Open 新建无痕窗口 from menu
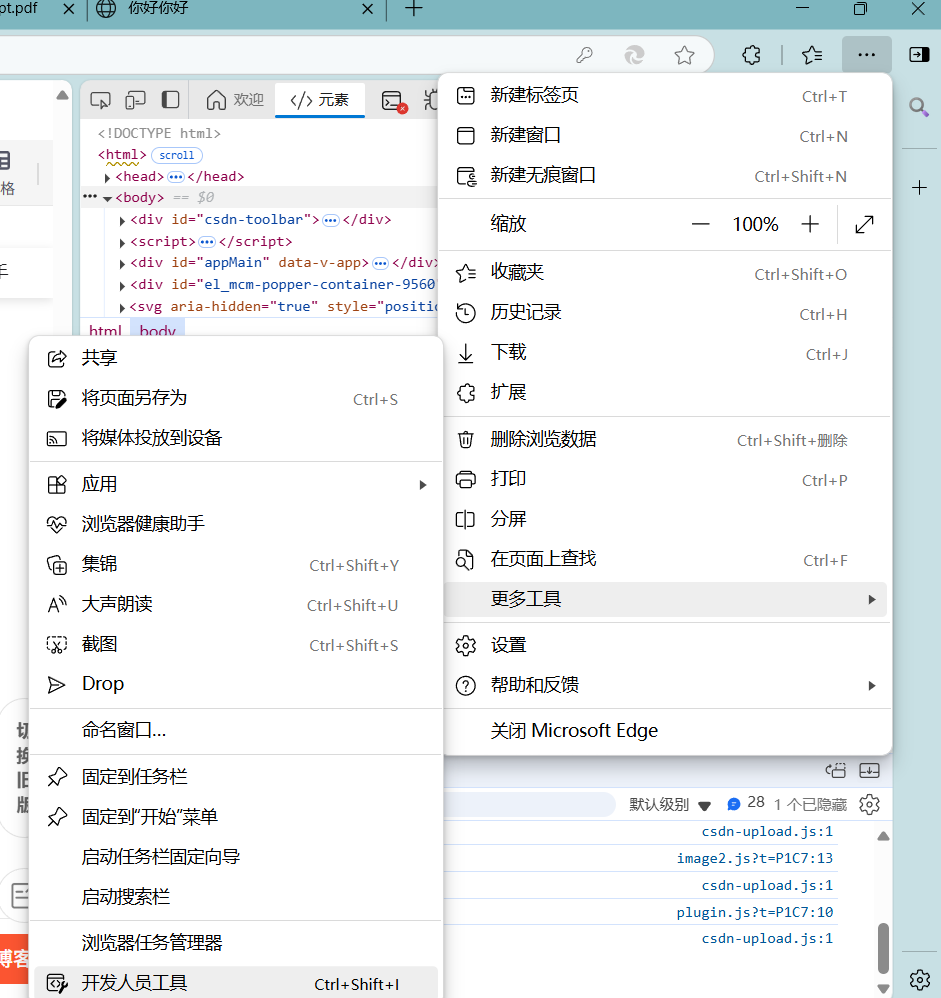Image resolution: width=941 pixels, height=998 pixels. pos(665,176)
